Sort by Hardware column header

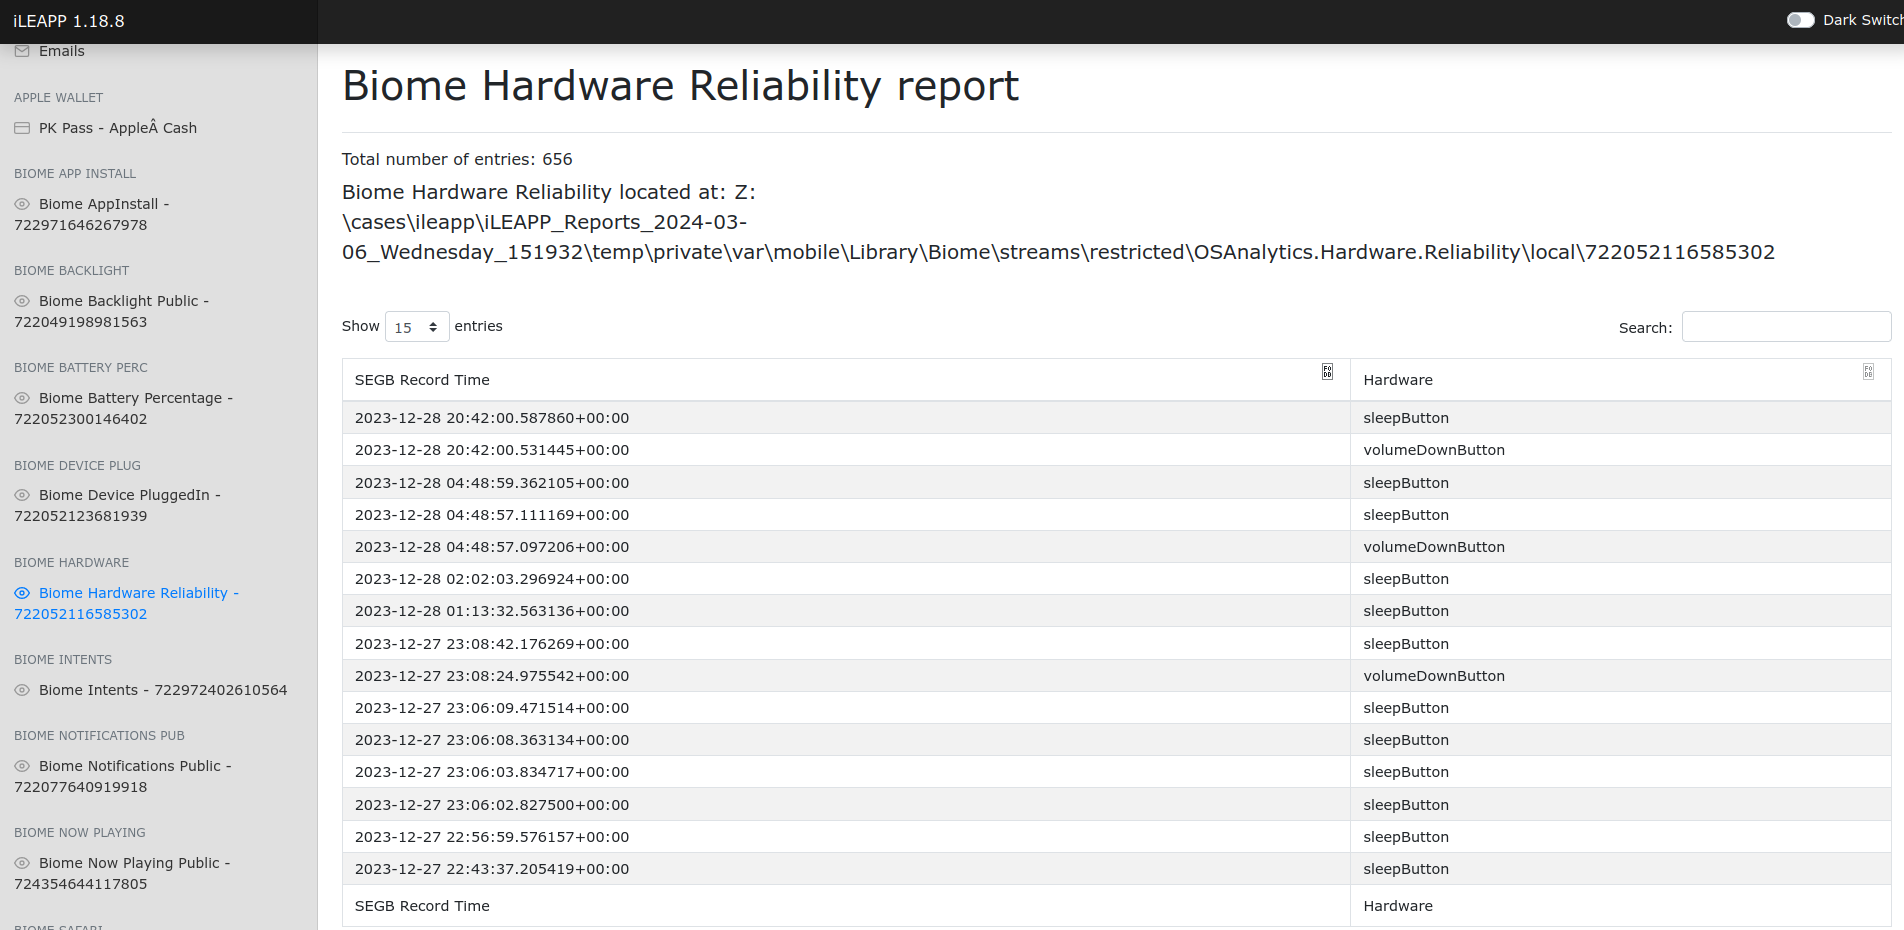[x=1620, y=380]
